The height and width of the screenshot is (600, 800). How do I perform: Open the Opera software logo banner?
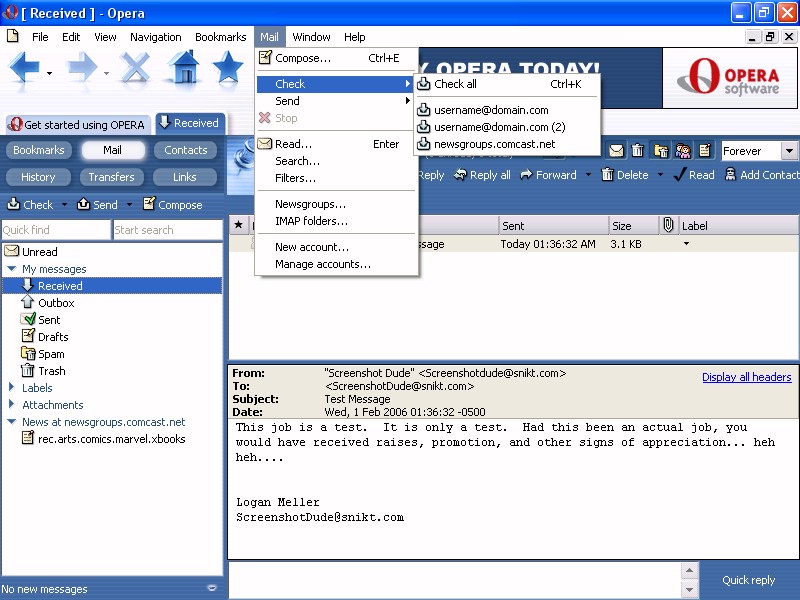coord(730,78)
